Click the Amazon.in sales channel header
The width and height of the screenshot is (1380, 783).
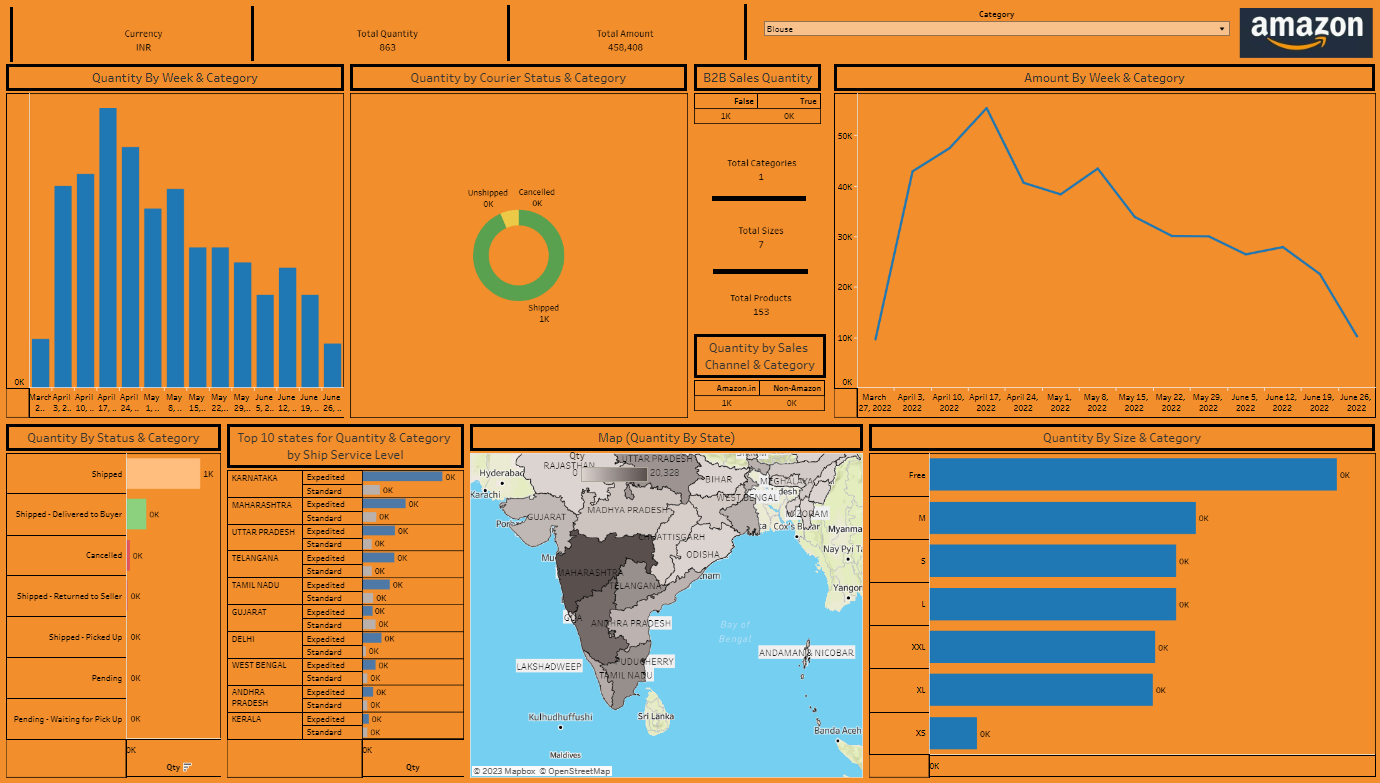[x=727, y=388]
